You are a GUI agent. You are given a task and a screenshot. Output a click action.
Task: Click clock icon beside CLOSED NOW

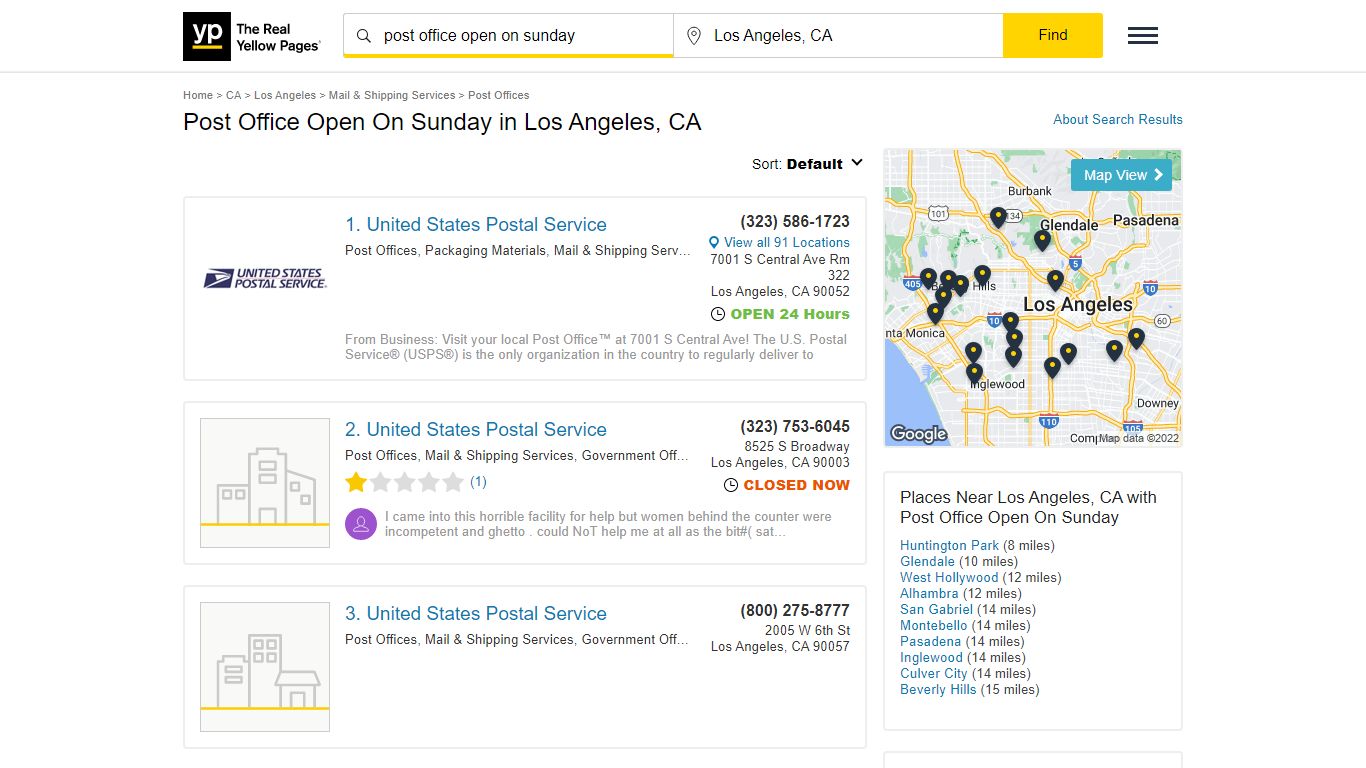[x=731, y=485]
